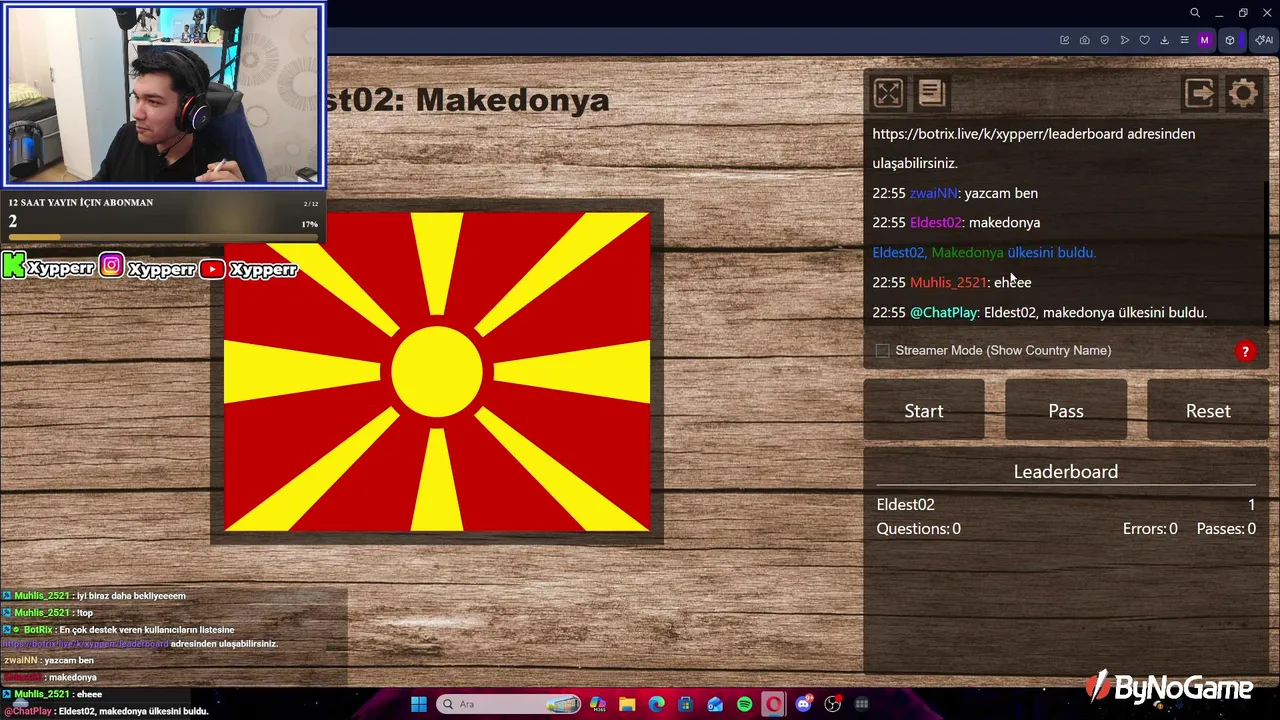
Task: Toggle fullscreen using the expand icon
Action: (x=888, y=93)
